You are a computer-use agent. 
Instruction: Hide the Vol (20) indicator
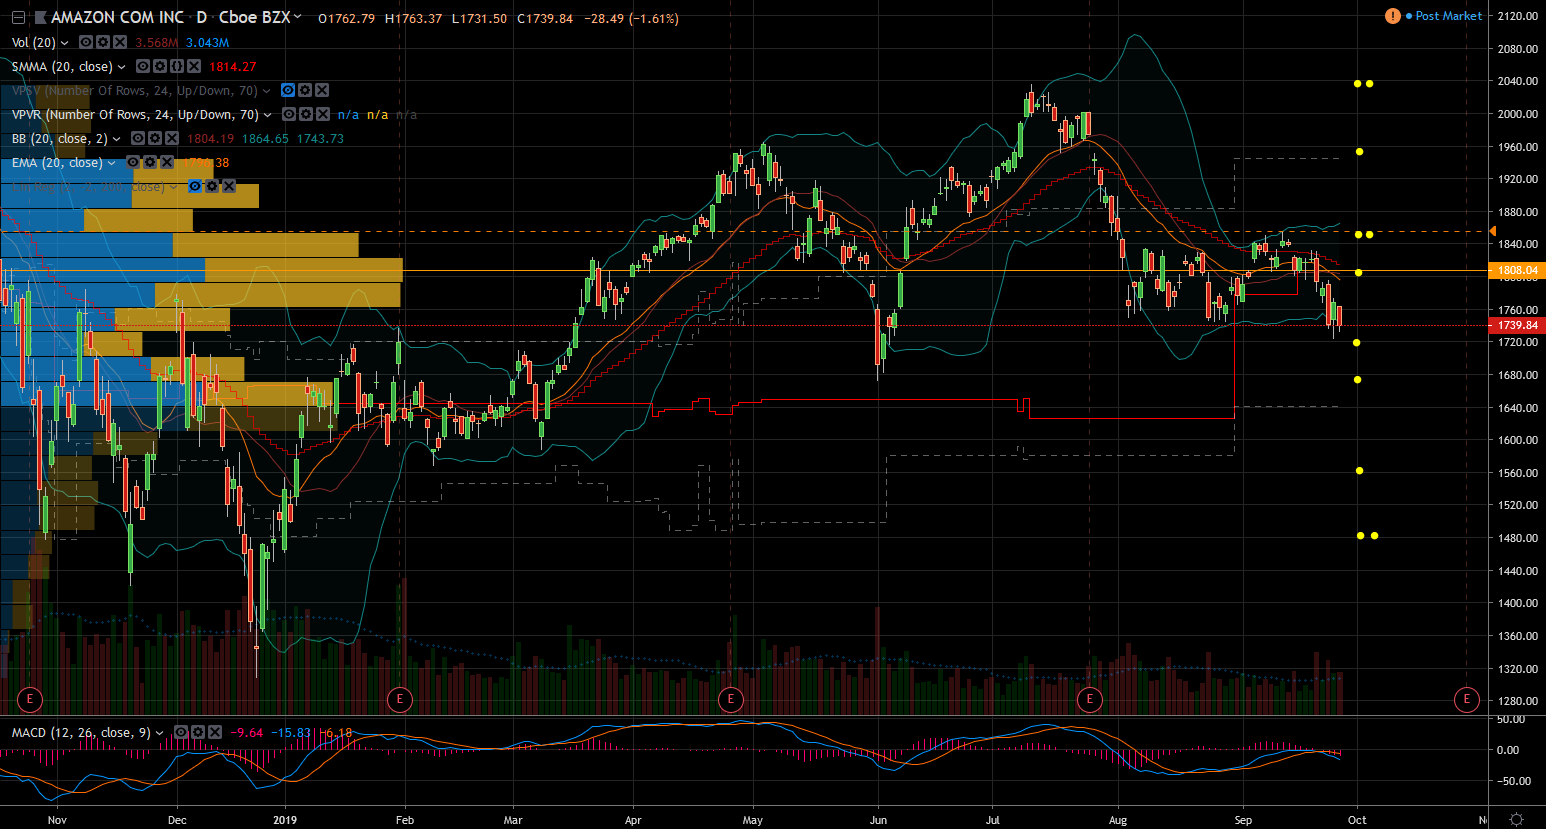click(x=86, y=42)
